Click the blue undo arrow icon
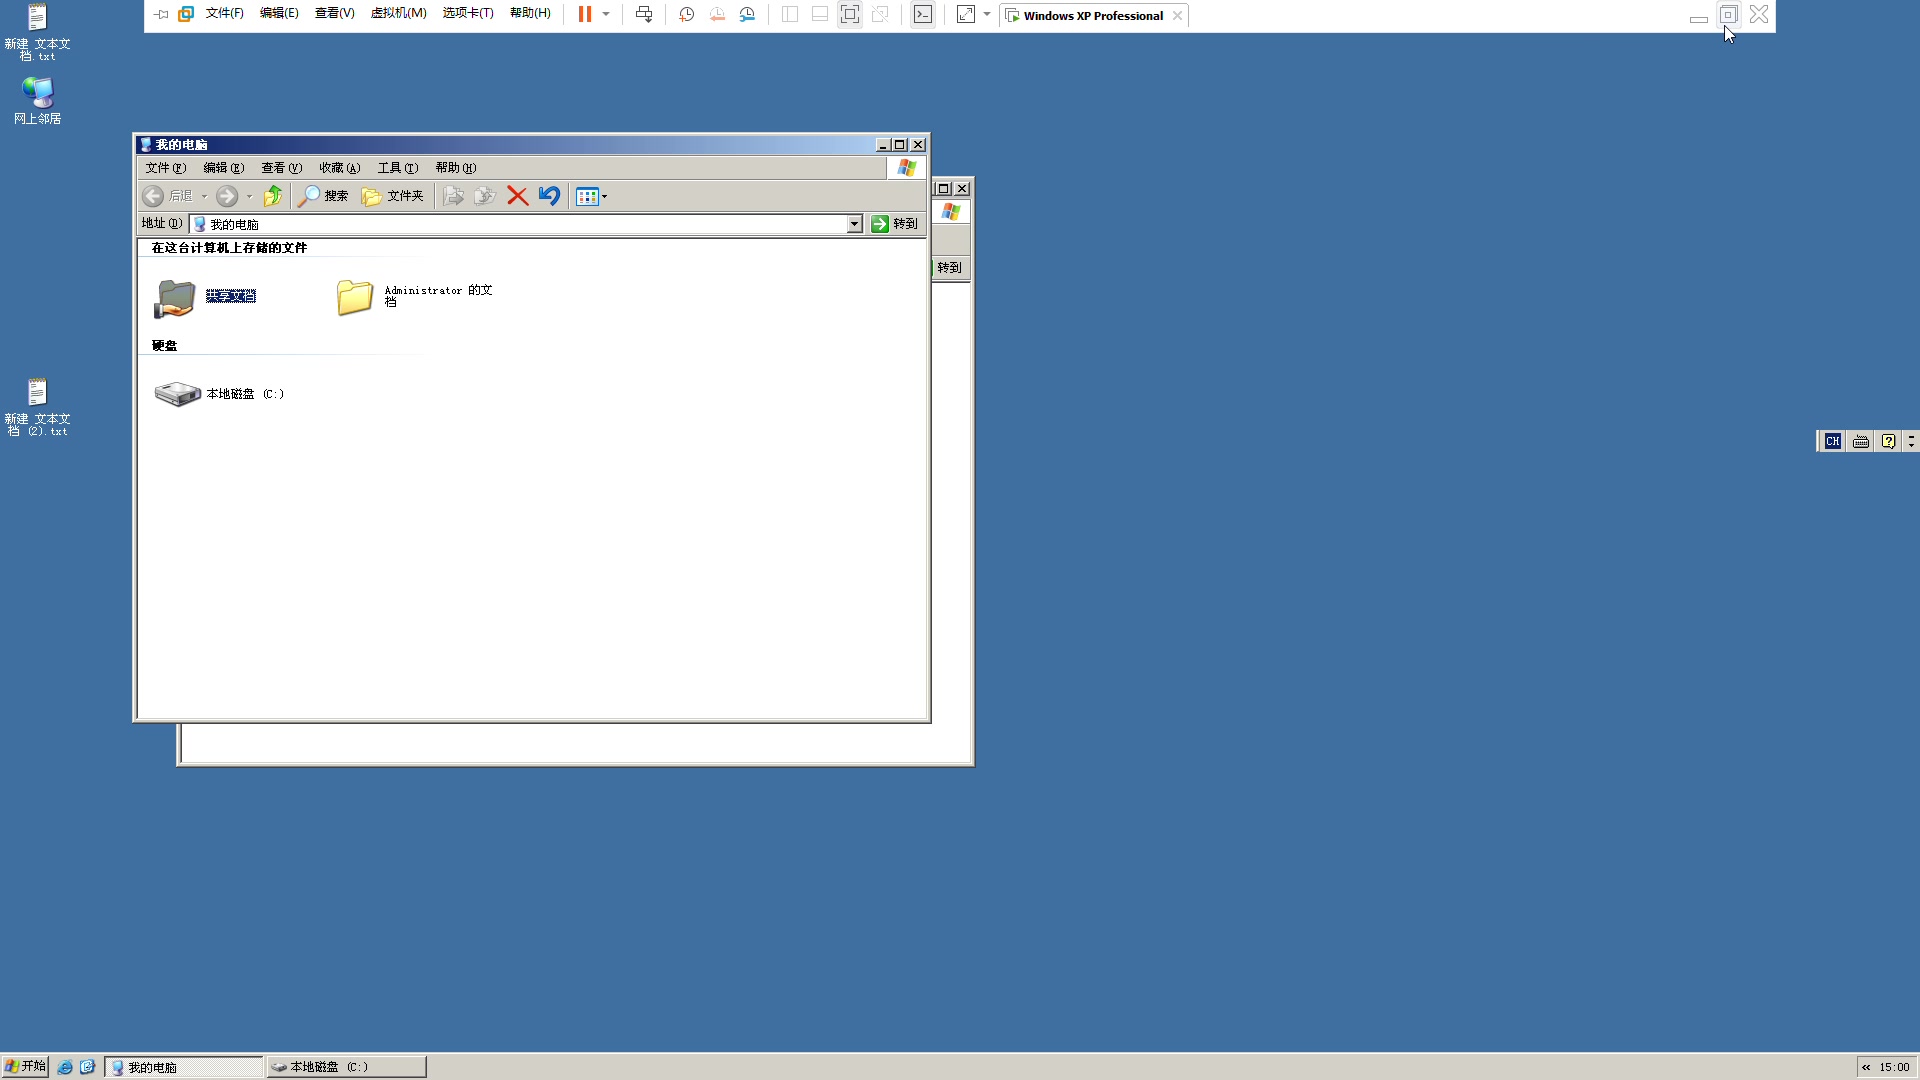Image resolution: width=1920 pixels, height=1080 pixels. 549,196
